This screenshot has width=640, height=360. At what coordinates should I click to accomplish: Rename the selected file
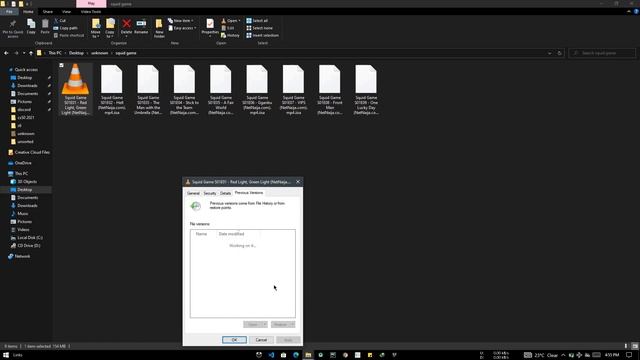click(141, 27)
